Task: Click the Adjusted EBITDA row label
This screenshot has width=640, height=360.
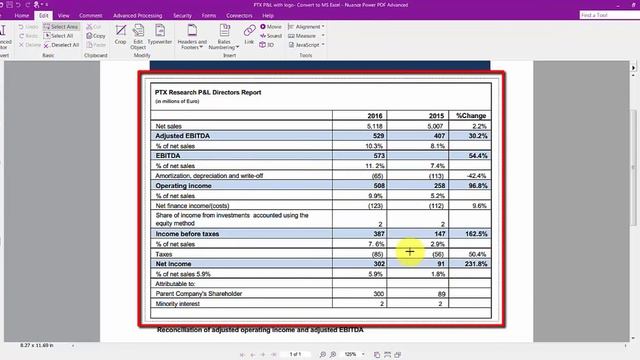Action: (182, 136)
